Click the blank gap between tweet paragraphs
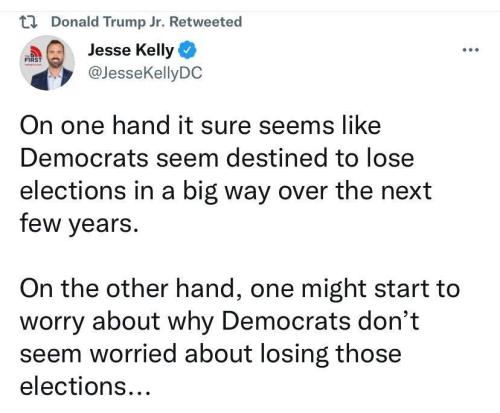 point(233,257)
